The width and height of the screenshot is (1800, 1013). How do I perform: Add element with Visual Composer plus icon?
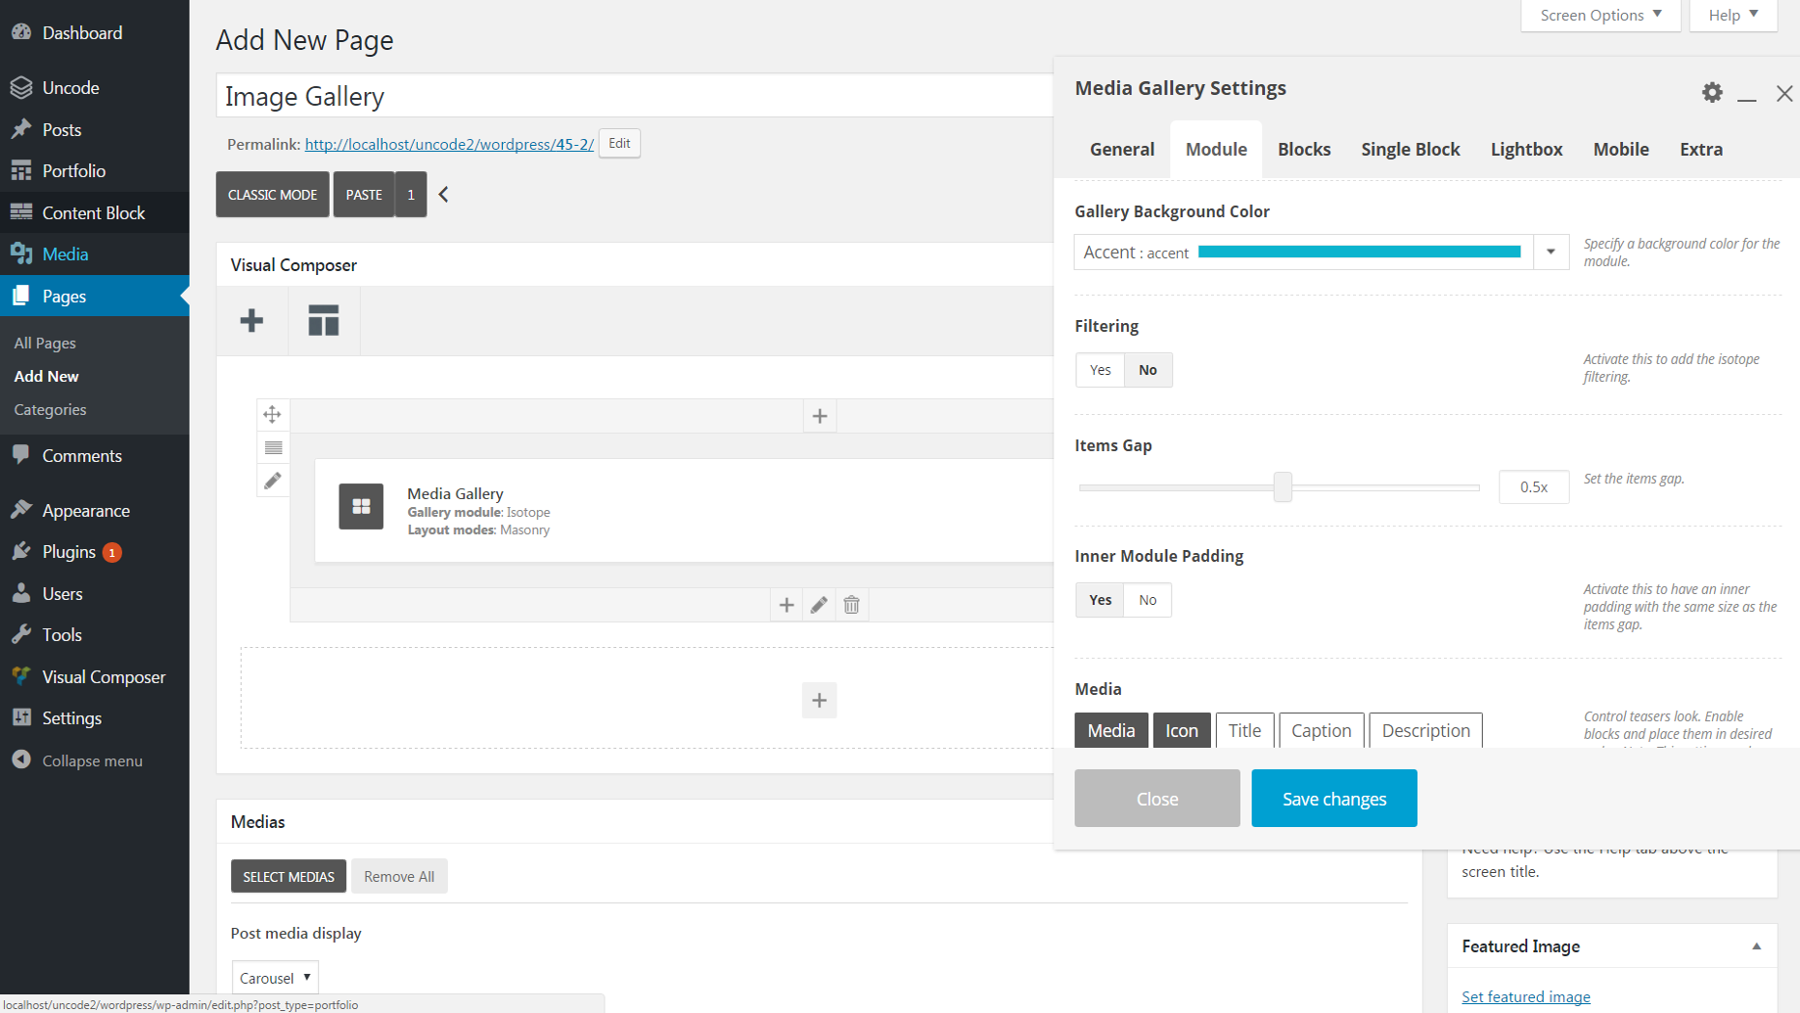252,321
